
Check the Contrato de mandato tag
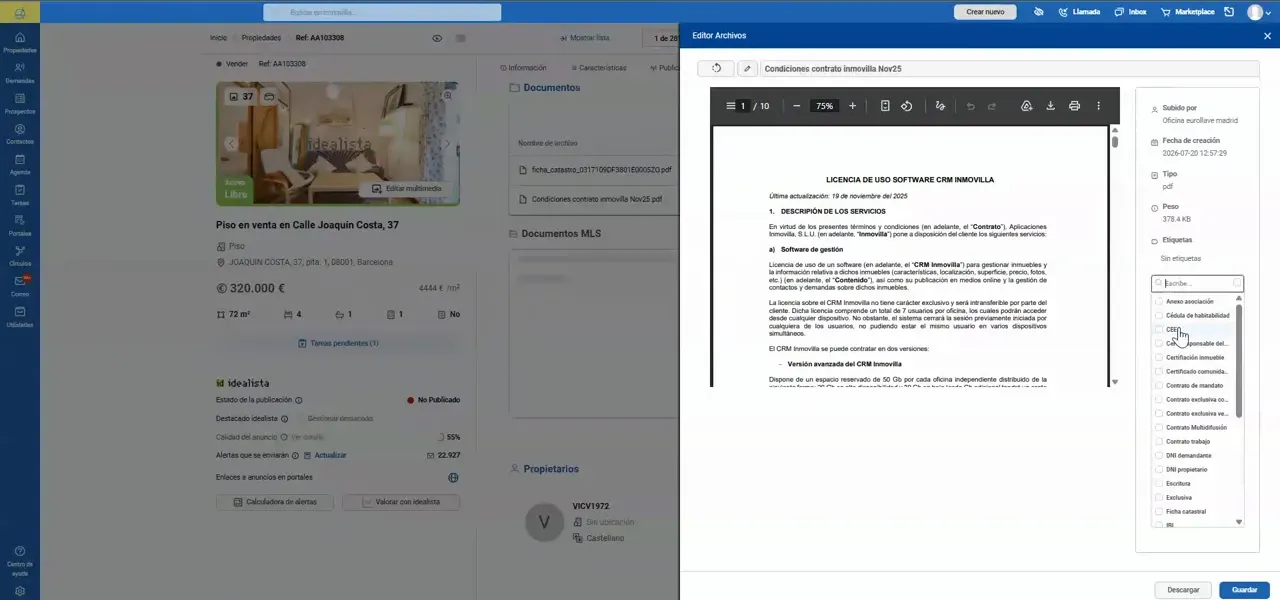pos(1160,385)
